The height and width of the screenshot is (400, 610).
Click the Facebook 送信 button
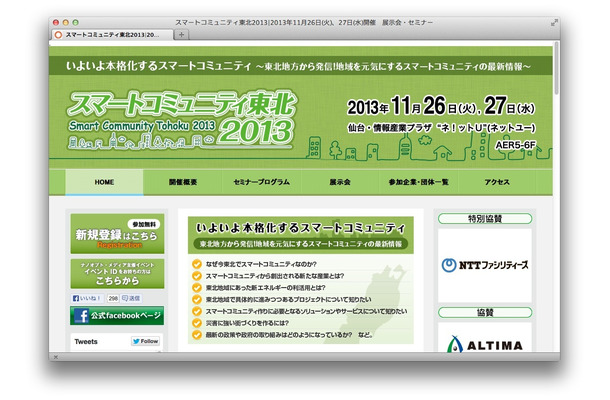131,298
